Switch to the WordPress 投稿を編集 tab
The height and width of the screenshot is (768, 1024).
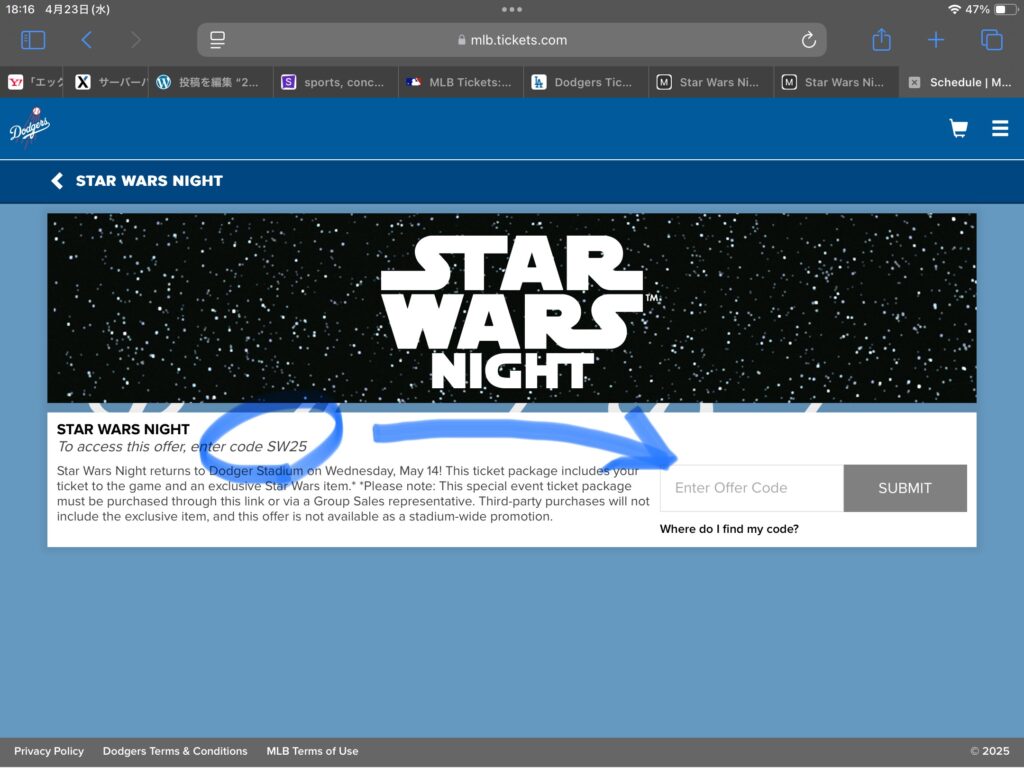point(211,82)
